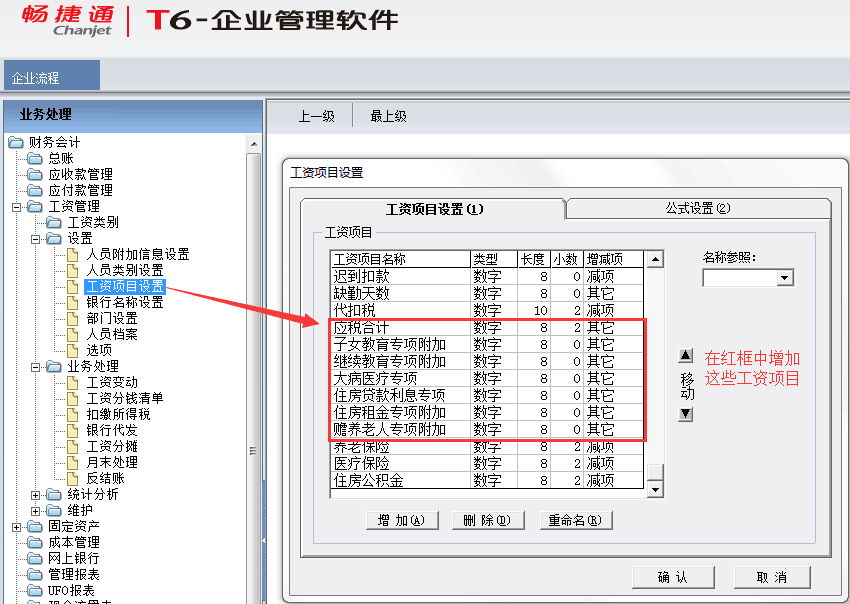
Task: Click the document icon beside 部门设置
Action: (x=73, y=318)
